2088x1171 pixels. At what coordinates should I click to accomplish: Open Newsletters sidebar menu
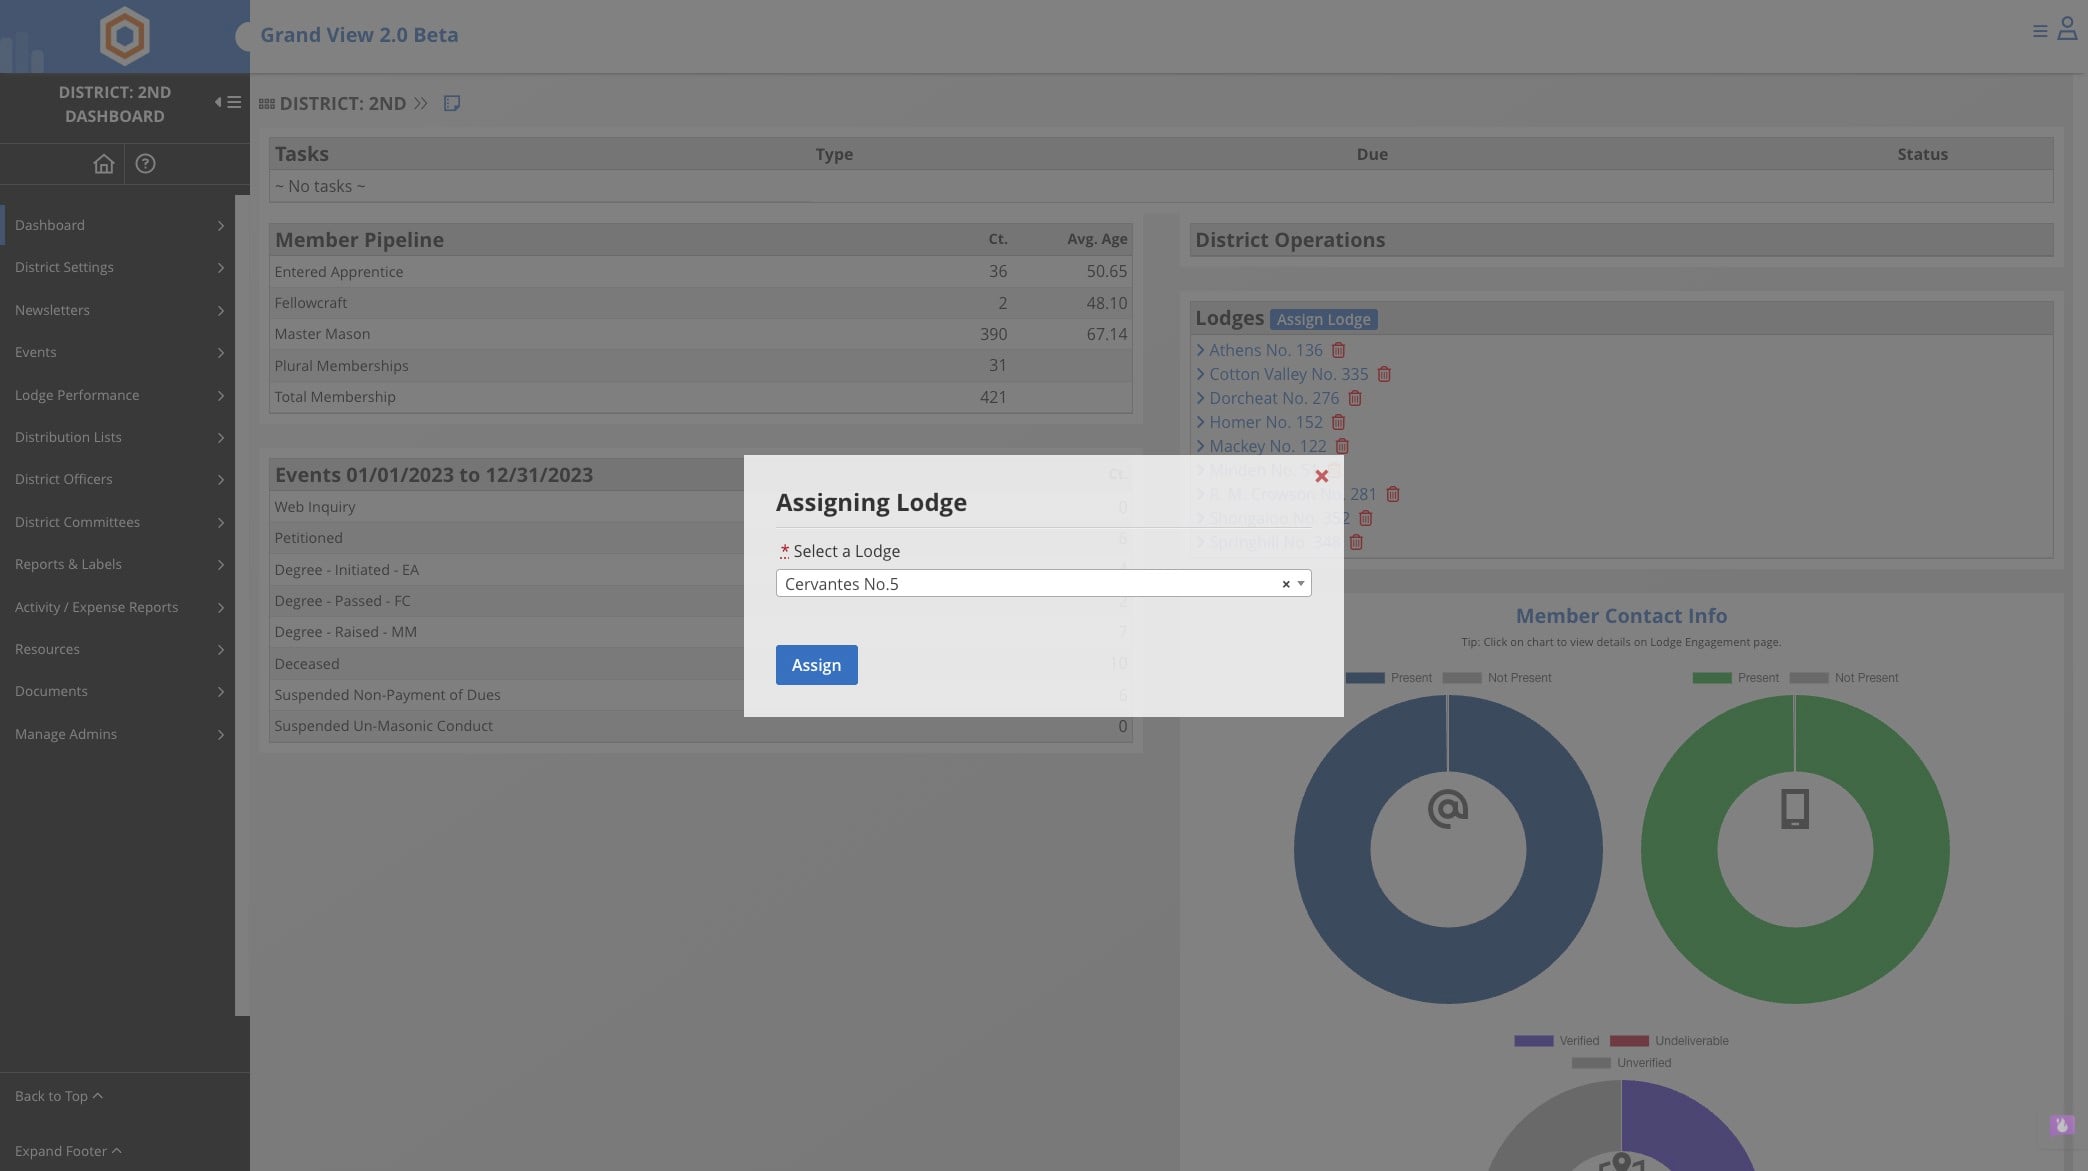tap(118, 310)
